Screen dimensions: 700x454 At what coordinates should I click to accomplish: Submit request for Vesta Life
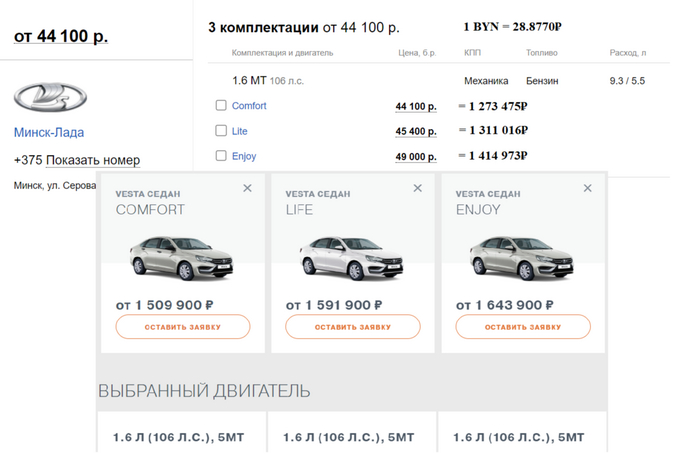pyautogui.click(x=353, y=327)
